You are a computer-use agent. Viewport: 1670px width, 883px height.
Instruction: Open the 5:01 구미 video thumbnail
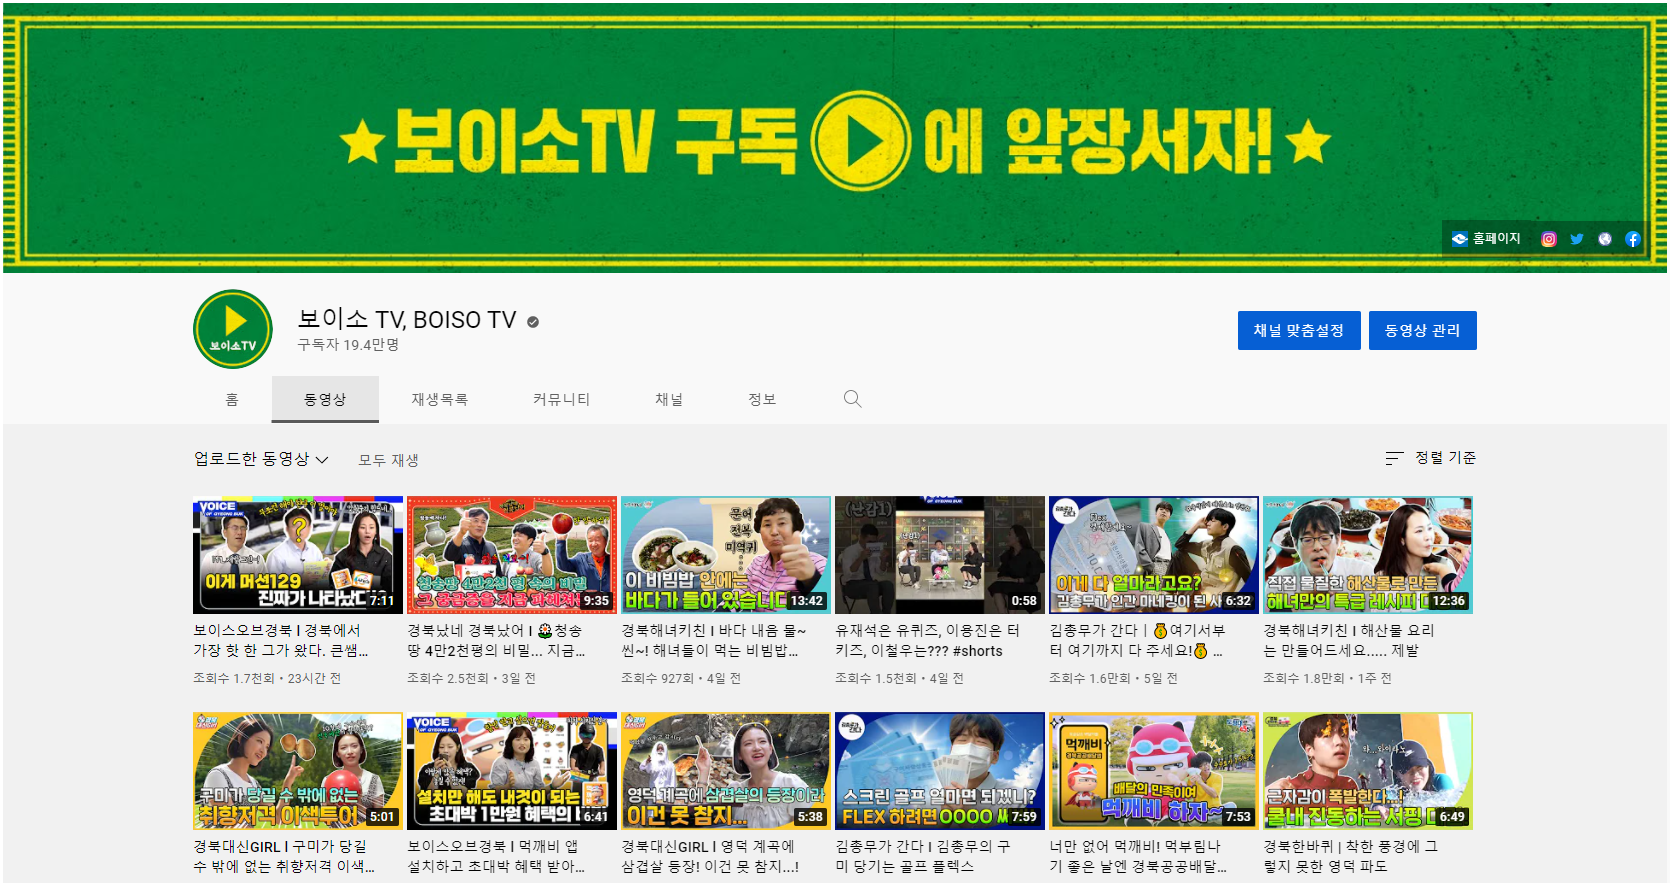pyautogui.click(x=298, y=771)
